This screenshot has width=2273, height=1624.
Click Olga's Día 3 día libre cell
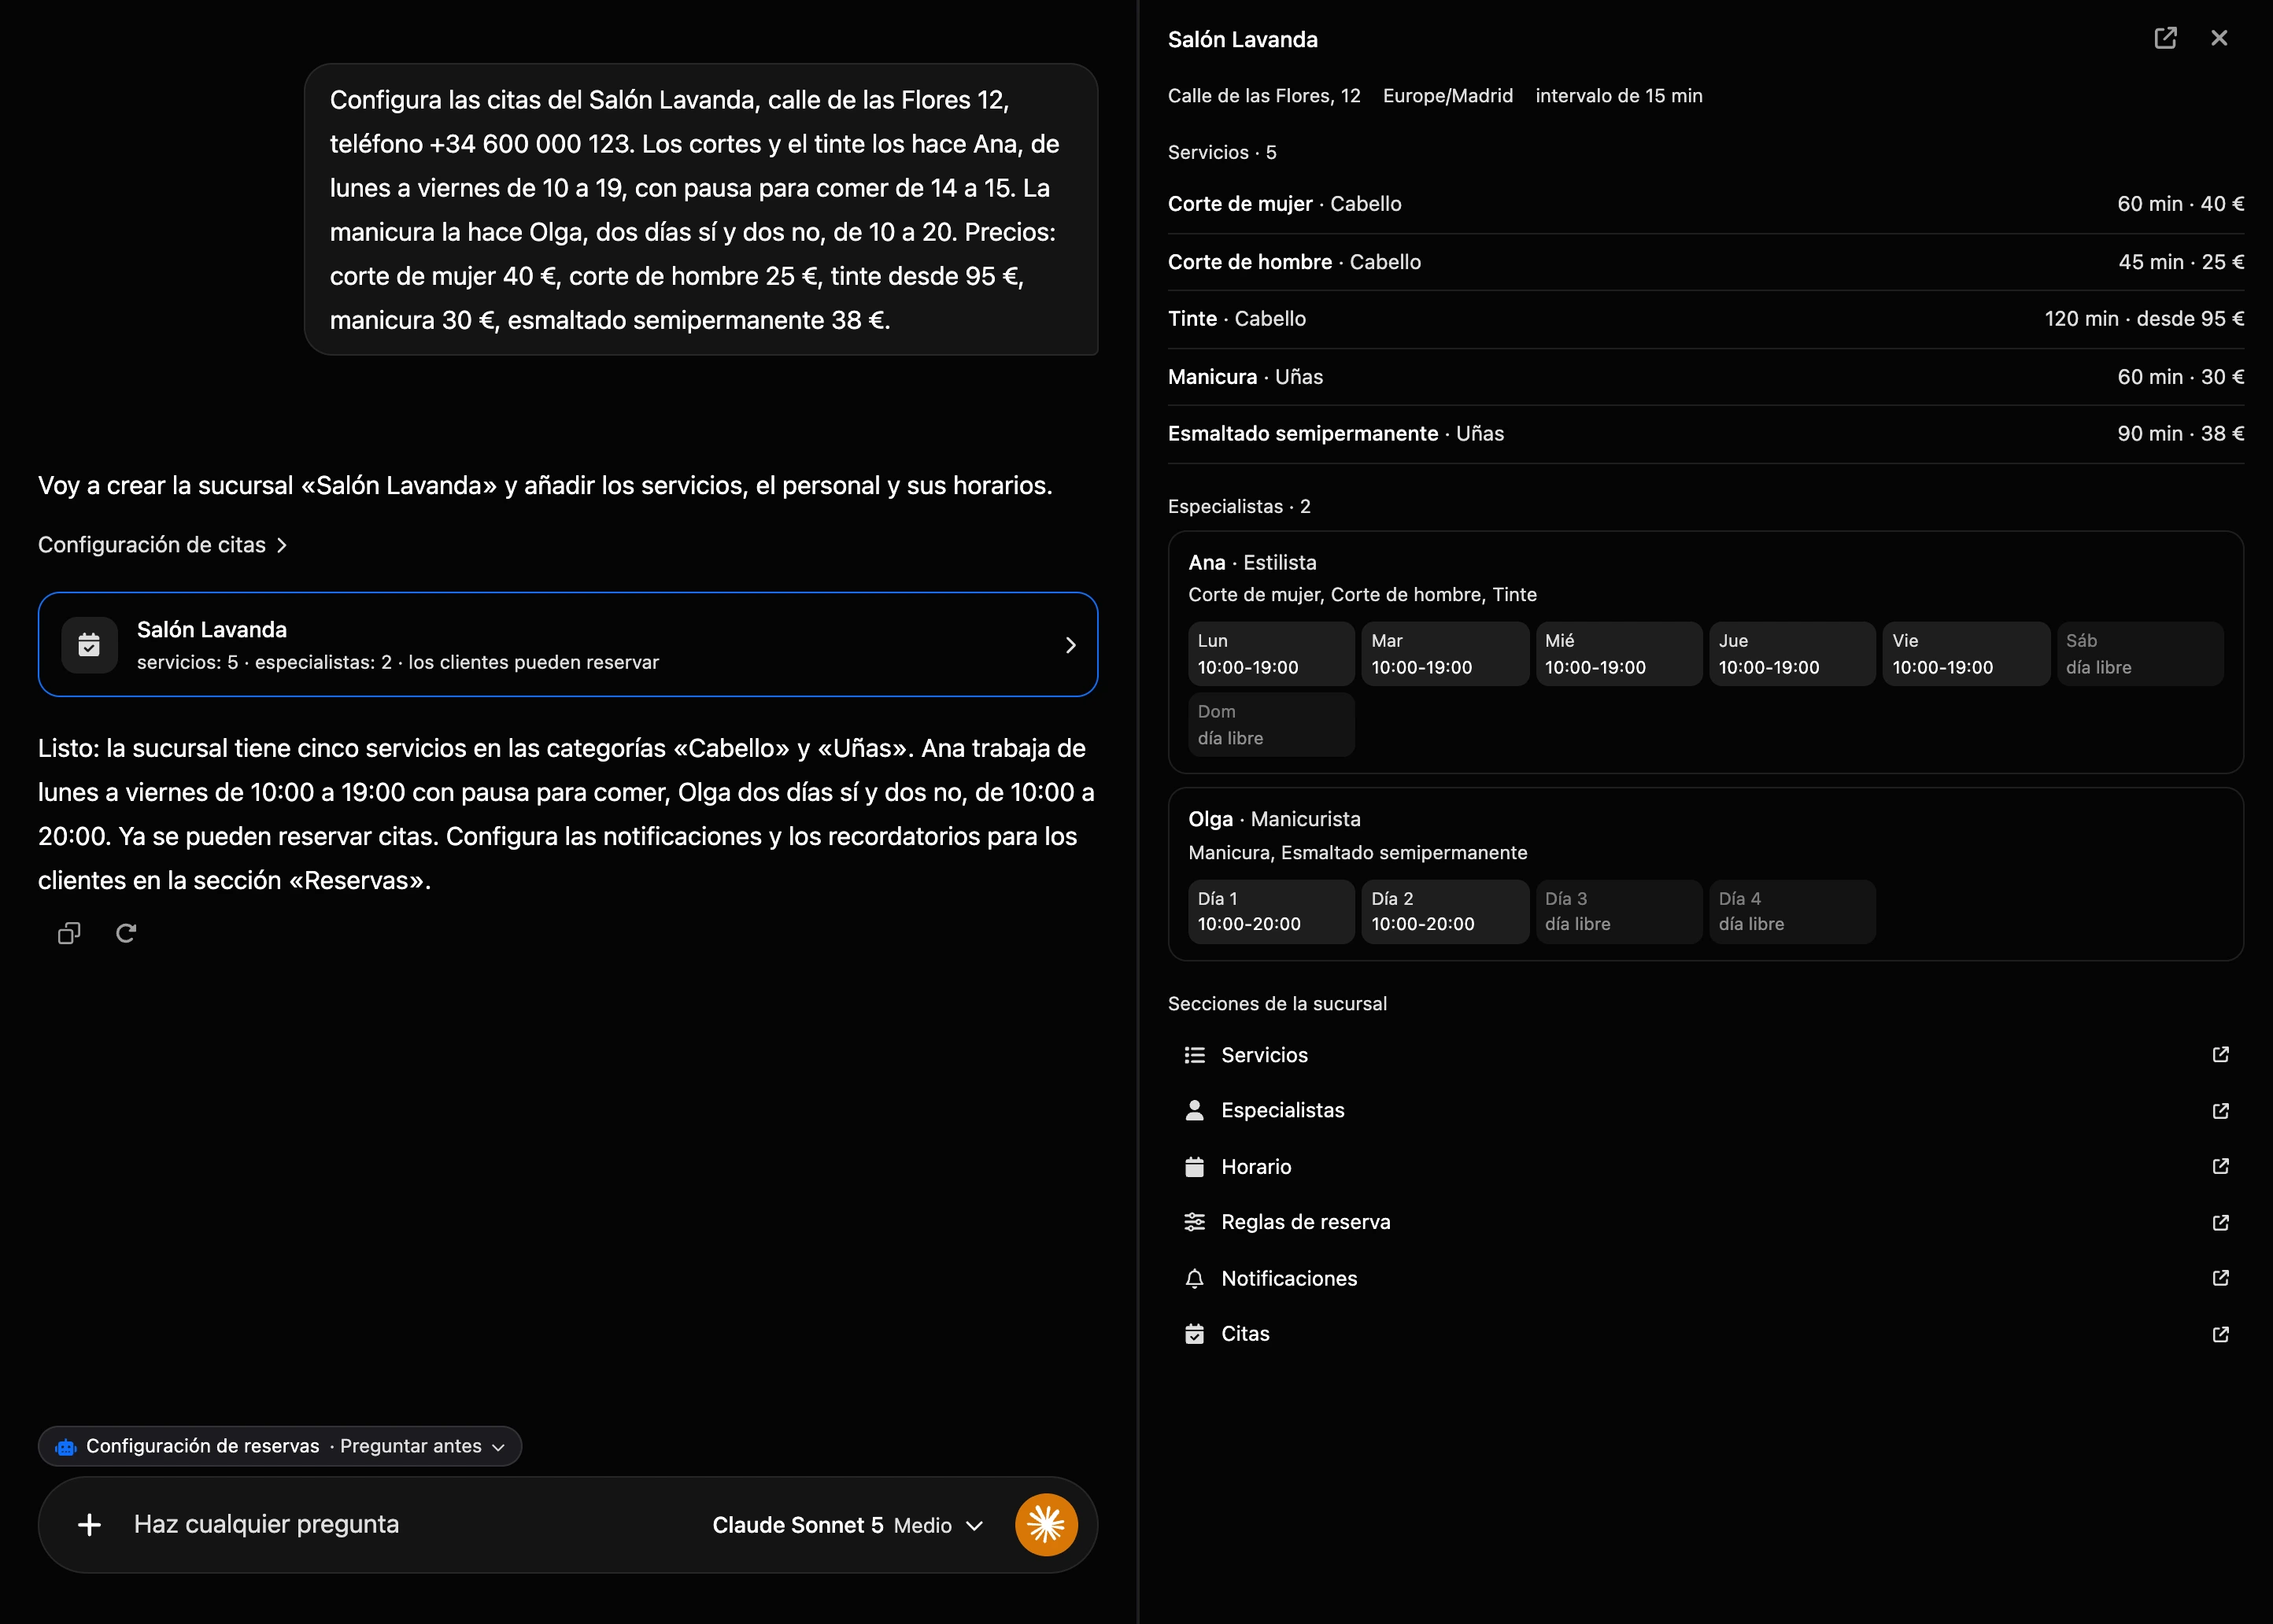click(1618, 912)
